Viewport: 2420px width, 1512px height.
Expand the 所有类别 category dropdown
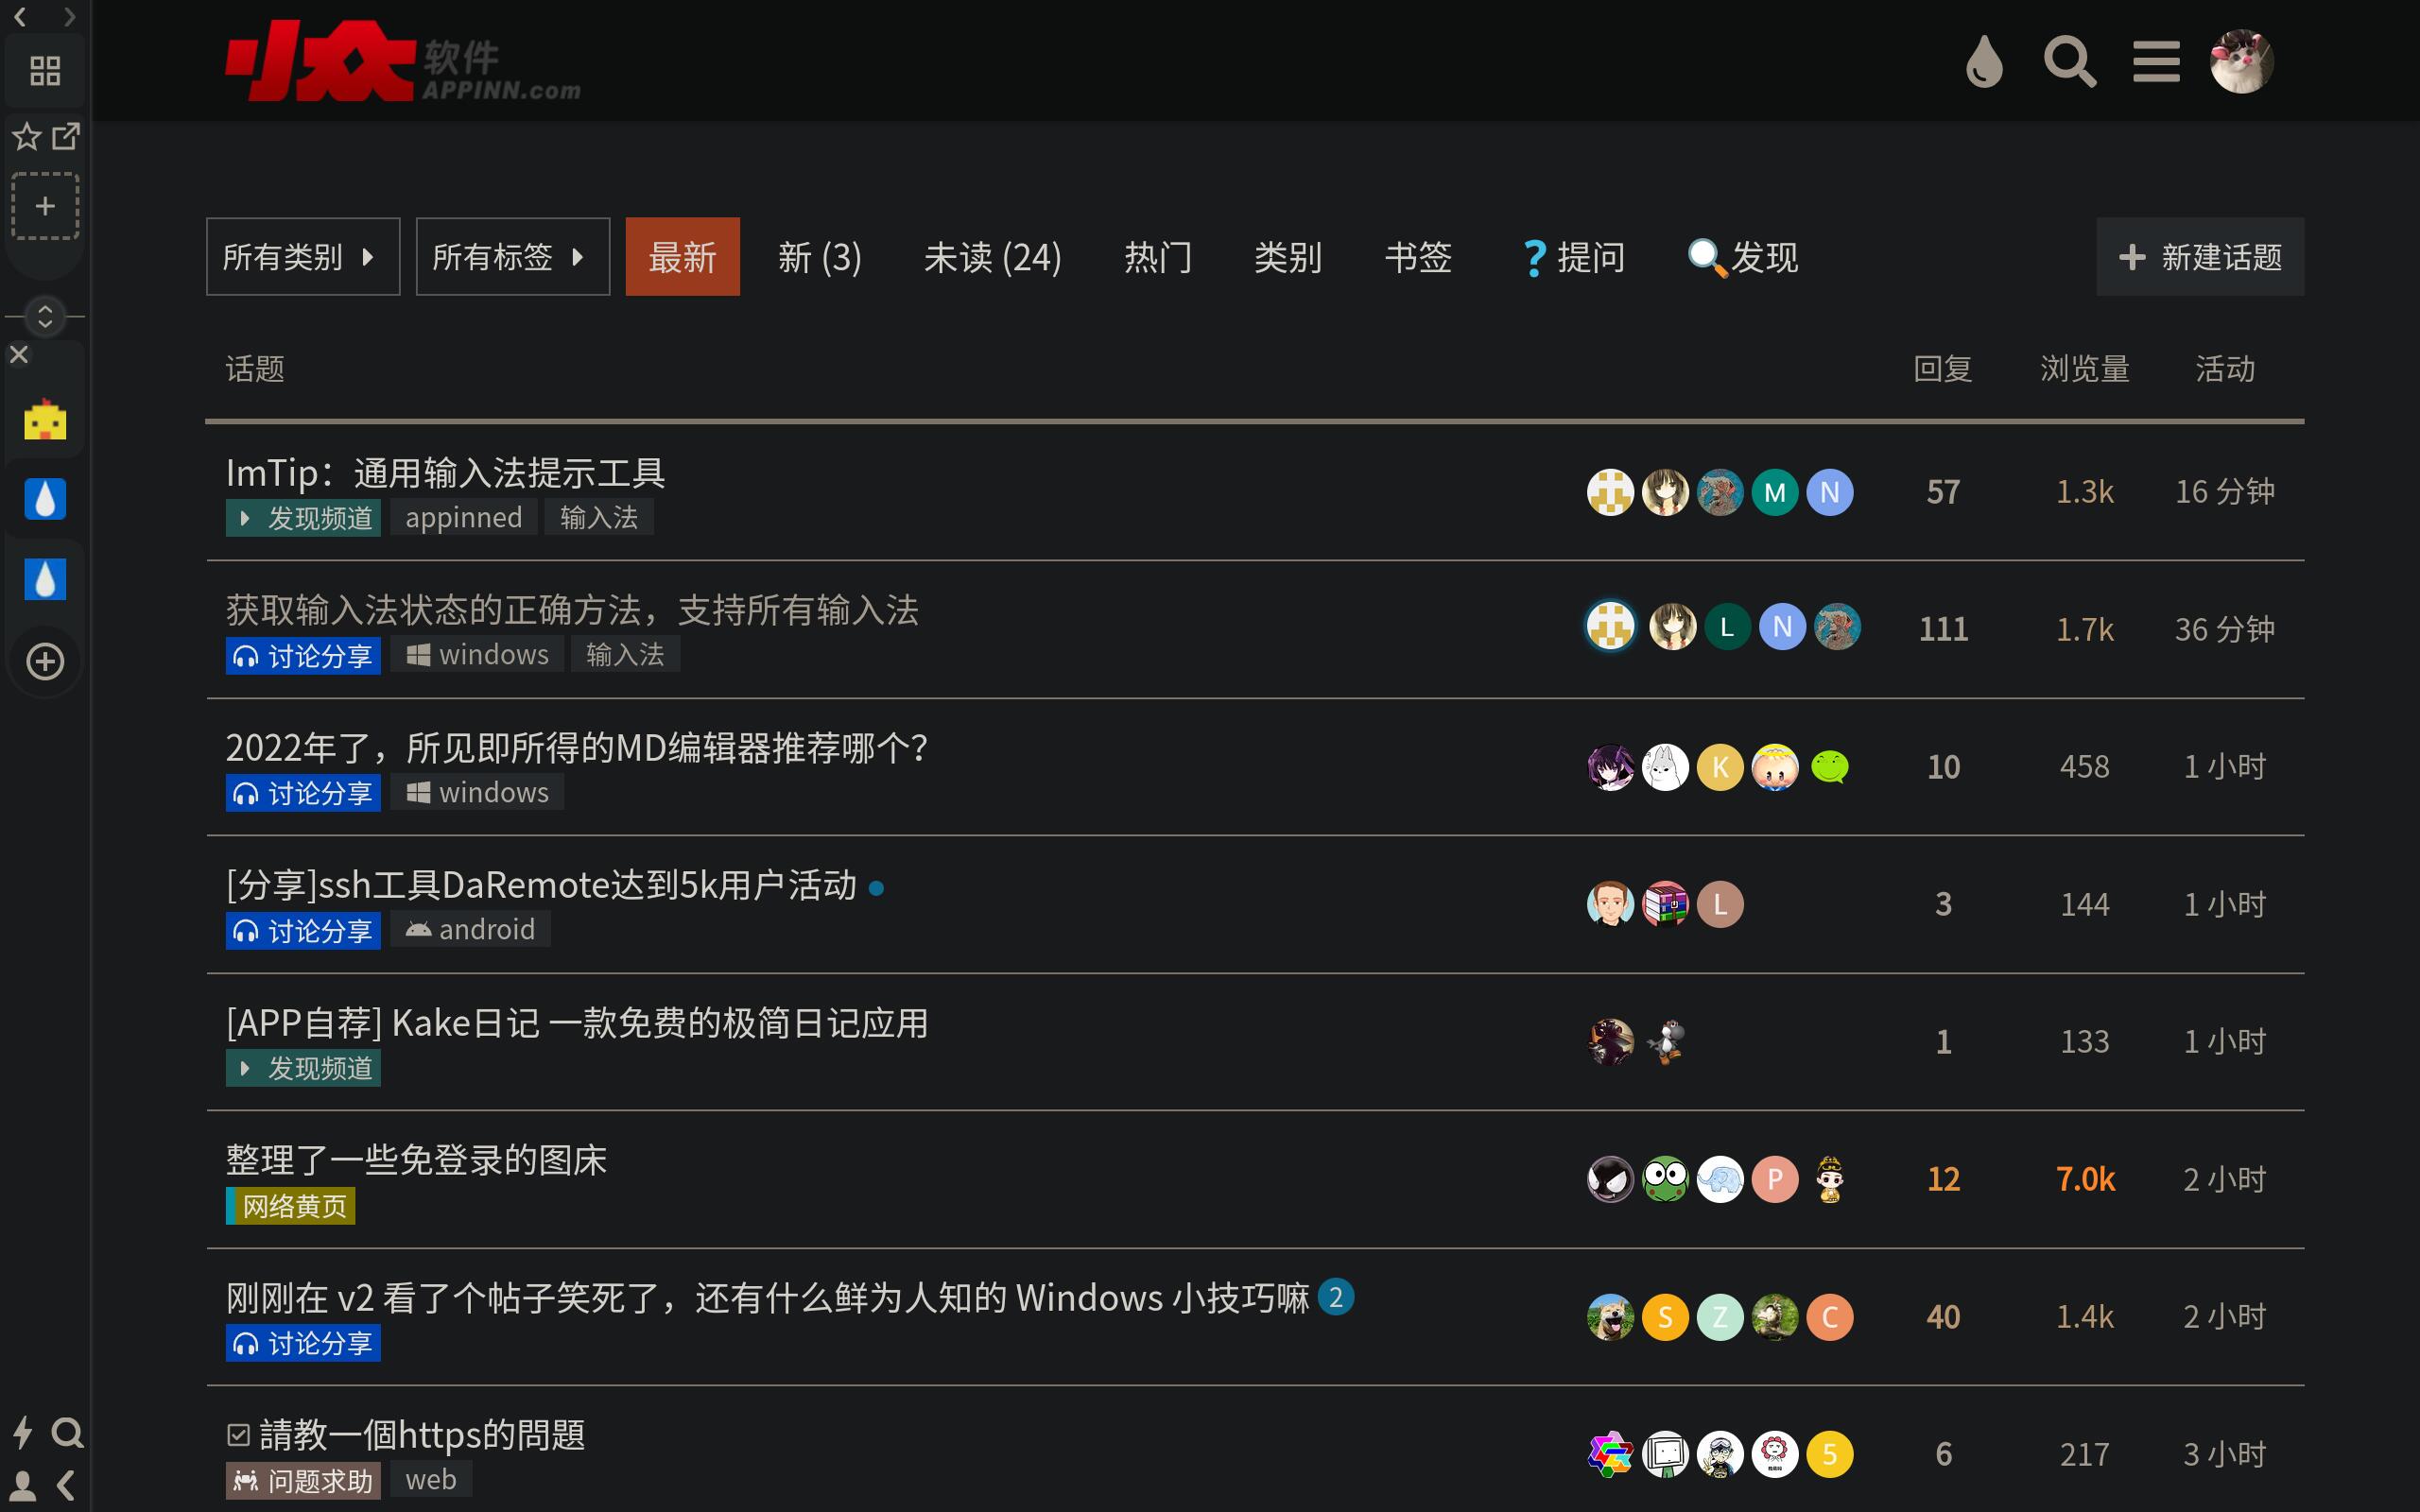tap(302, 257)
